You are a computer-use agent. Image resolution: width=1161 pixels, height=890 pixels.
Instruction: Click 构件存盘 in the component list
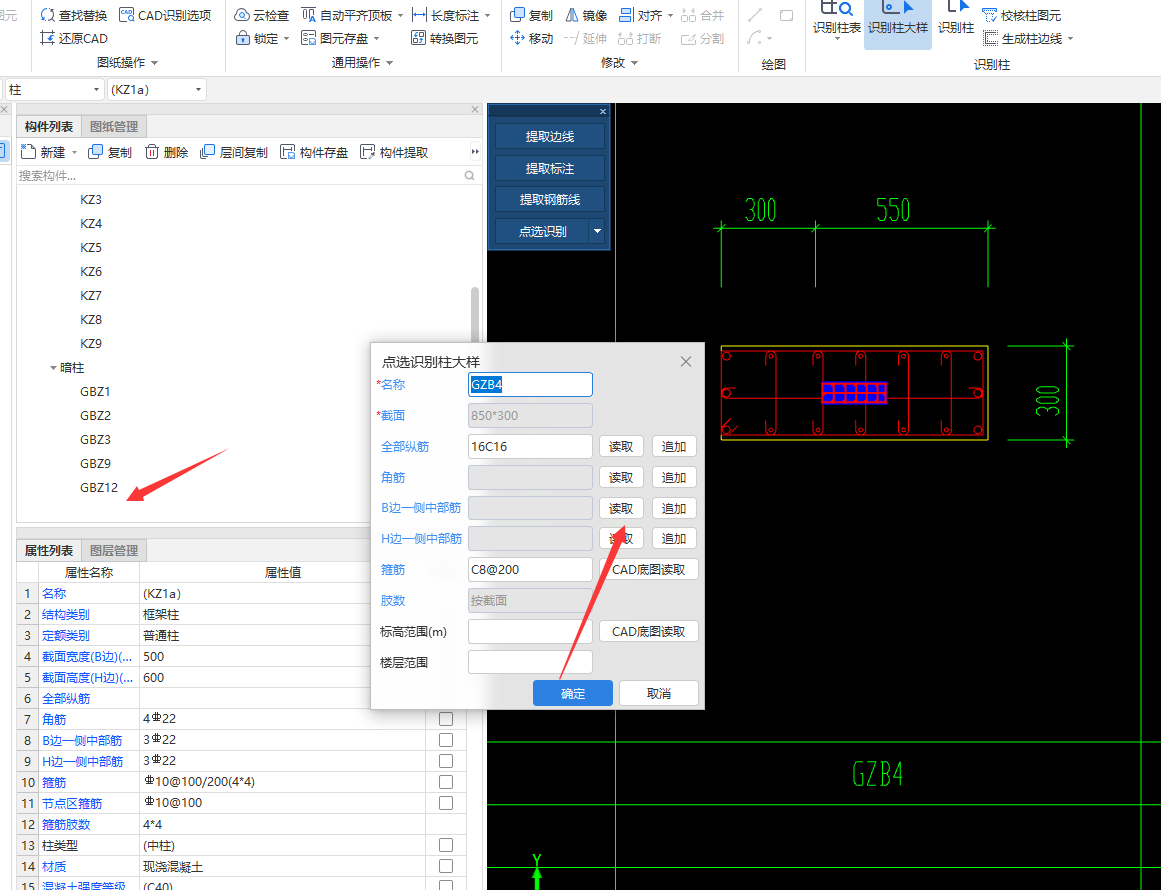[314, 152]
